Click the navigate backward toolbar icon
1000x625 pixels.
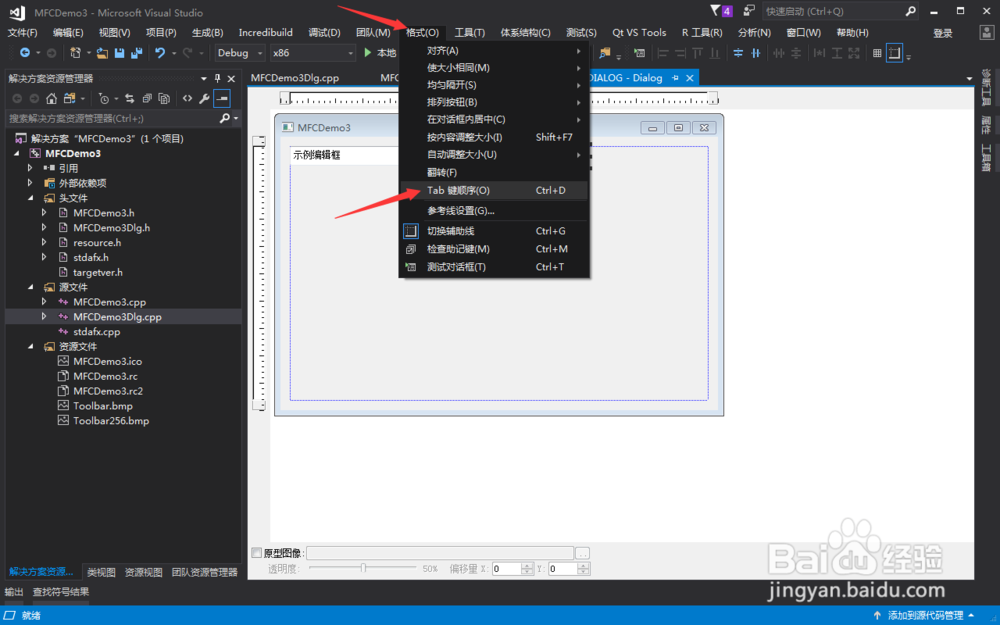tap(25, 53)
